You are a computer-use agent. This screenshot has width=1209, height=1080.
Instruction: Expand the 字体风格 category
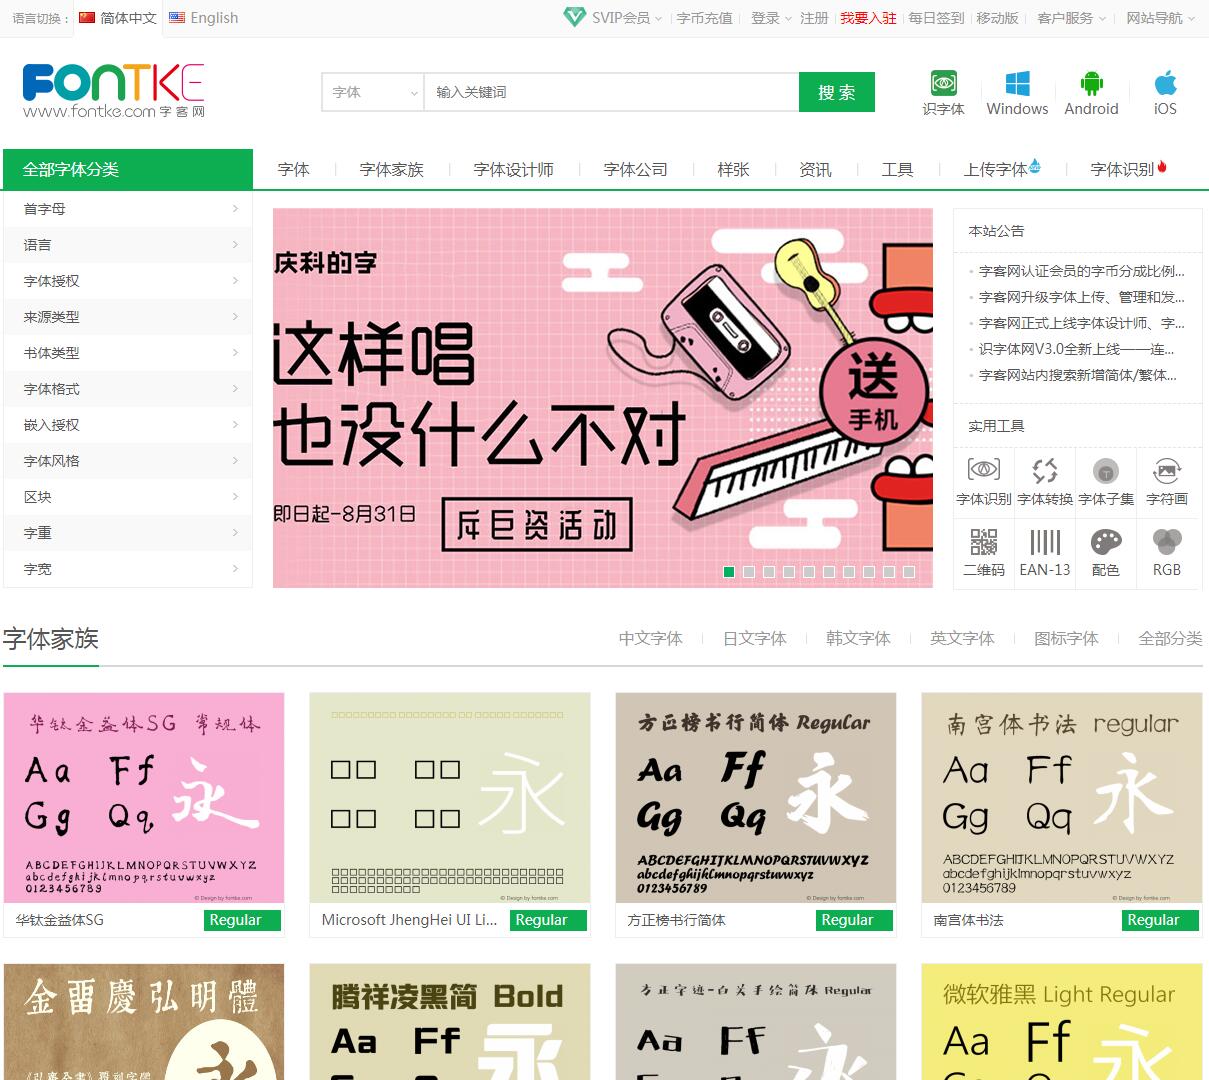point(128,461)
